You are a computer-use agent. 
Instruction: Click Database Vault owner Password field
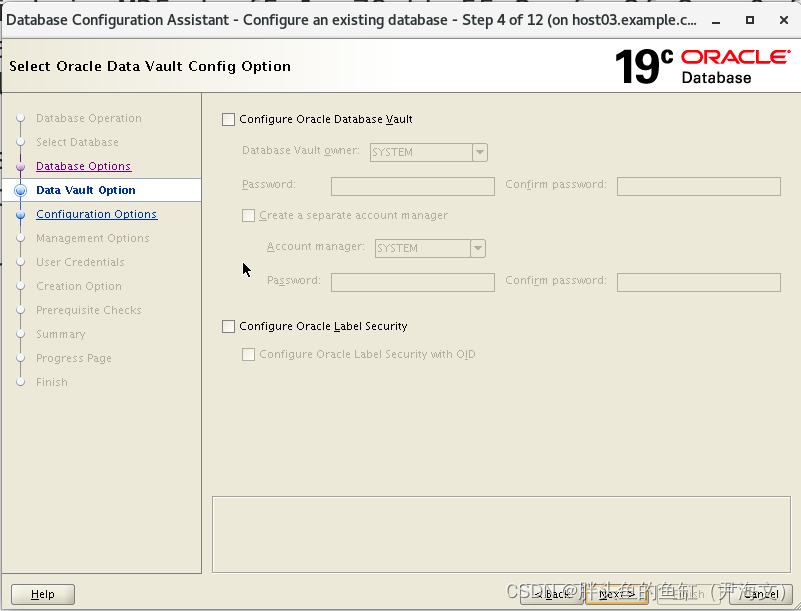(x=413, y=186)
